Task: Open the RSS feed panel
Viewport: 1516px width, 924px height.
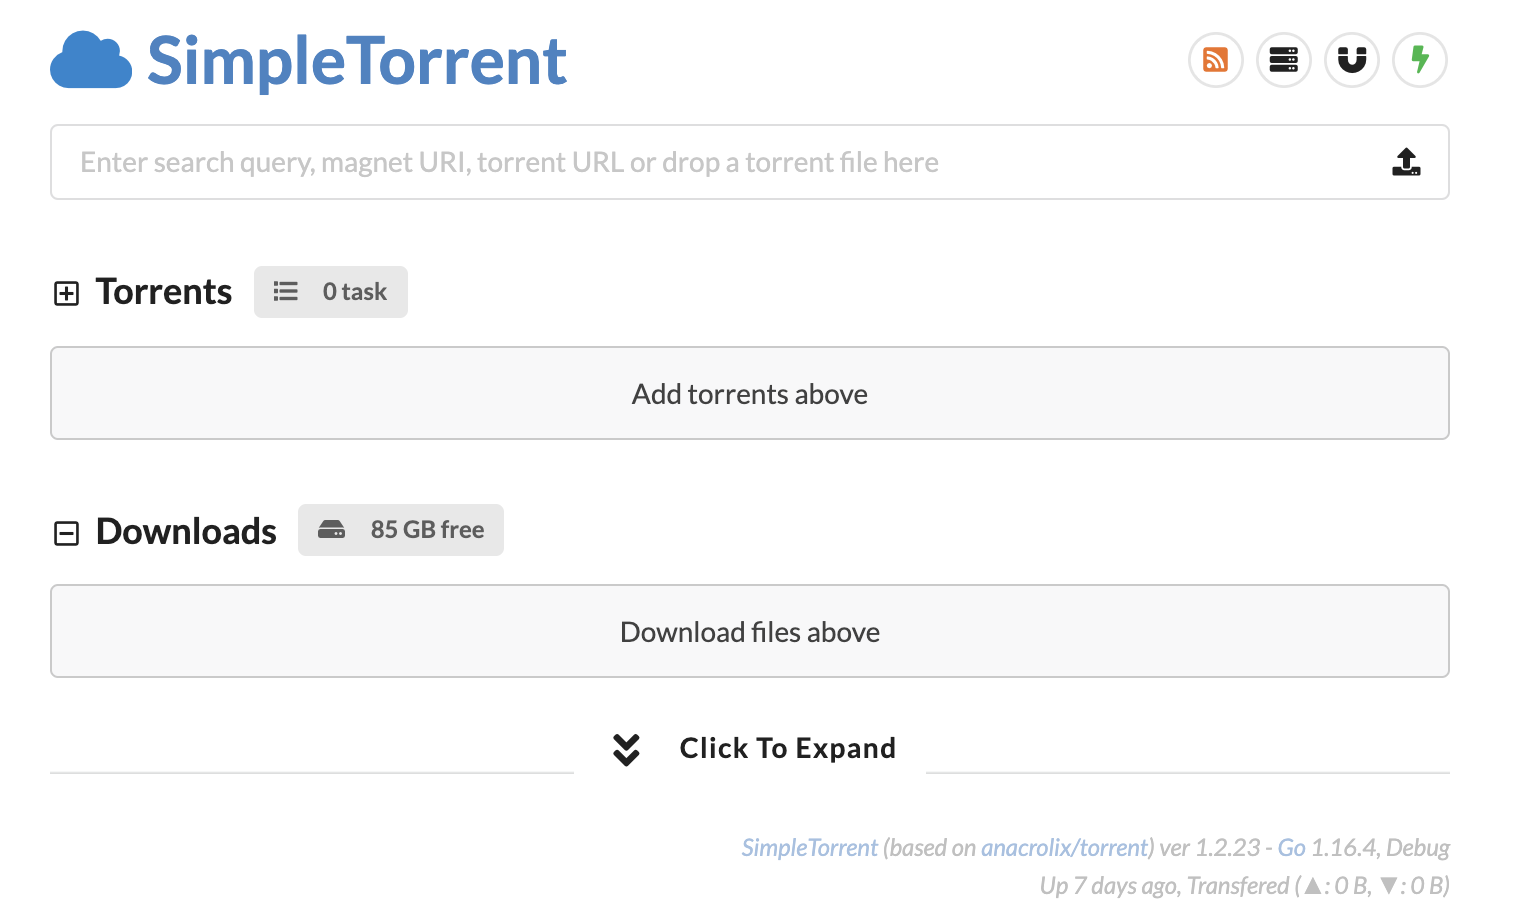Action: [1215, 60]
